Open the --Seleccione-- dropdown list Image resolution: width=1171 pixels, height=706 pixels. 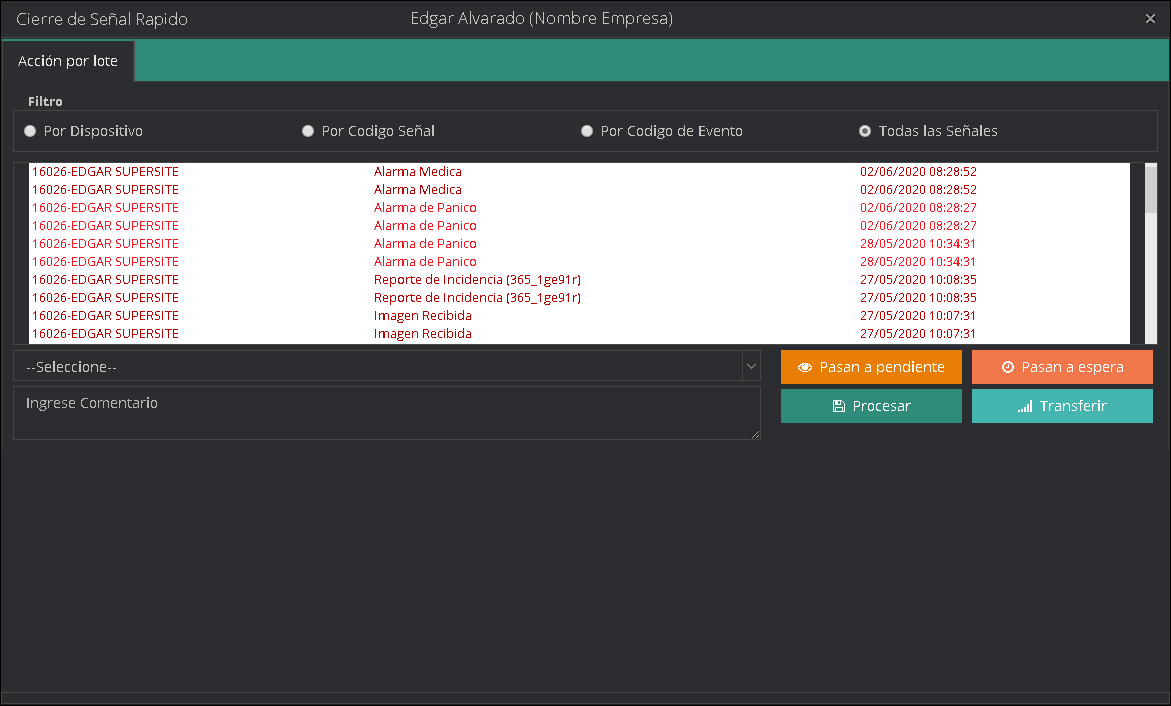[x=378, y=367]
